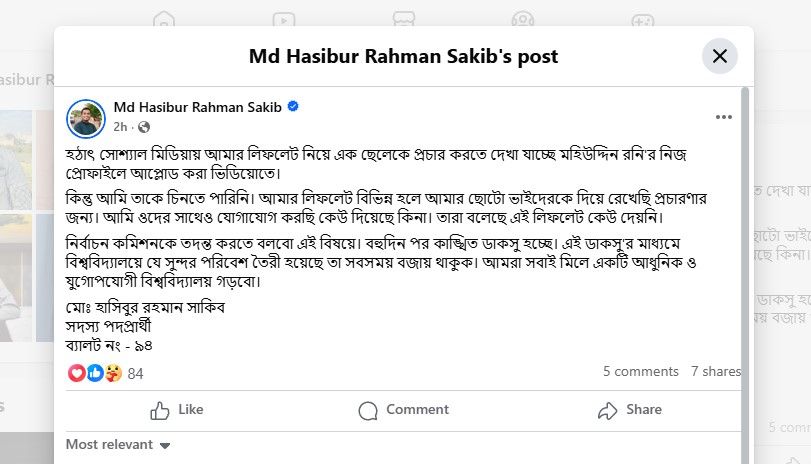Click the Home icon in top navigation

pyautogui.click(x=164, y=20)
